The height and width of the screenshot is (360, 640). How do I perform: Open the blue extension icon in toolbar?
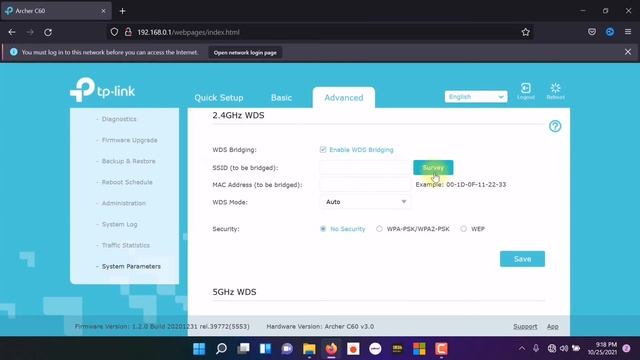point(610,32)
